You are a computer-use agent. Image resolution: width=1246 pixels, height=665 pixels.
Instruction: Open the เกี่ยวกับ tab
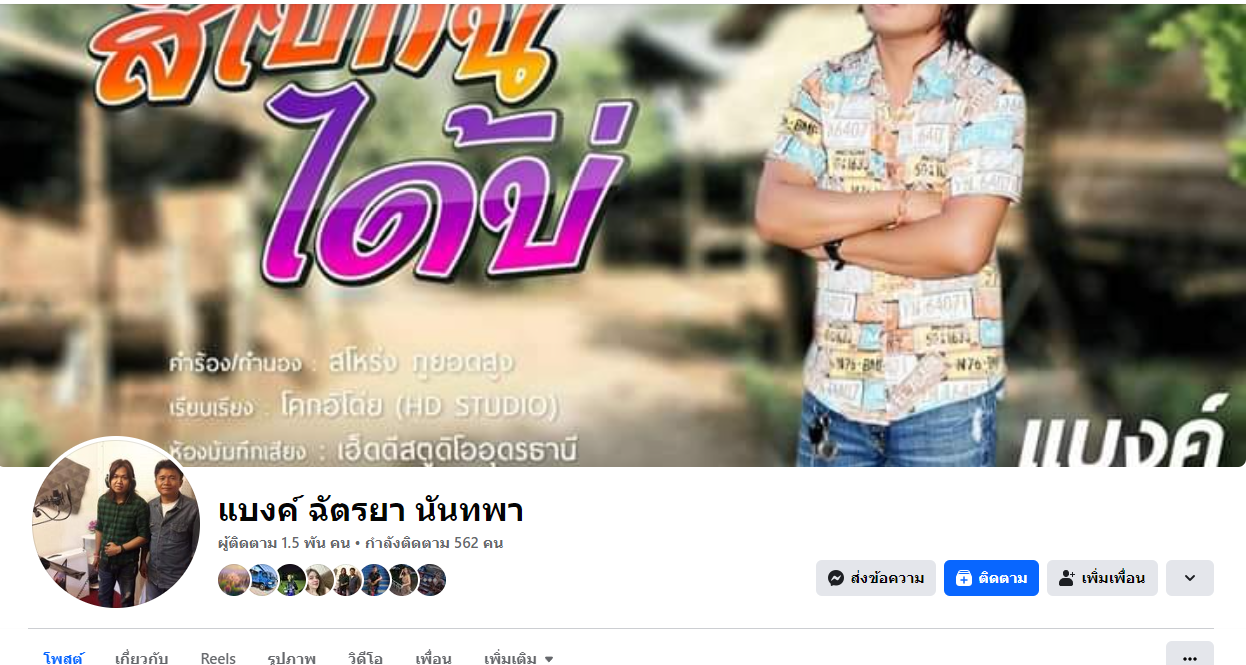pyautogui.click(x=141, y=658)
